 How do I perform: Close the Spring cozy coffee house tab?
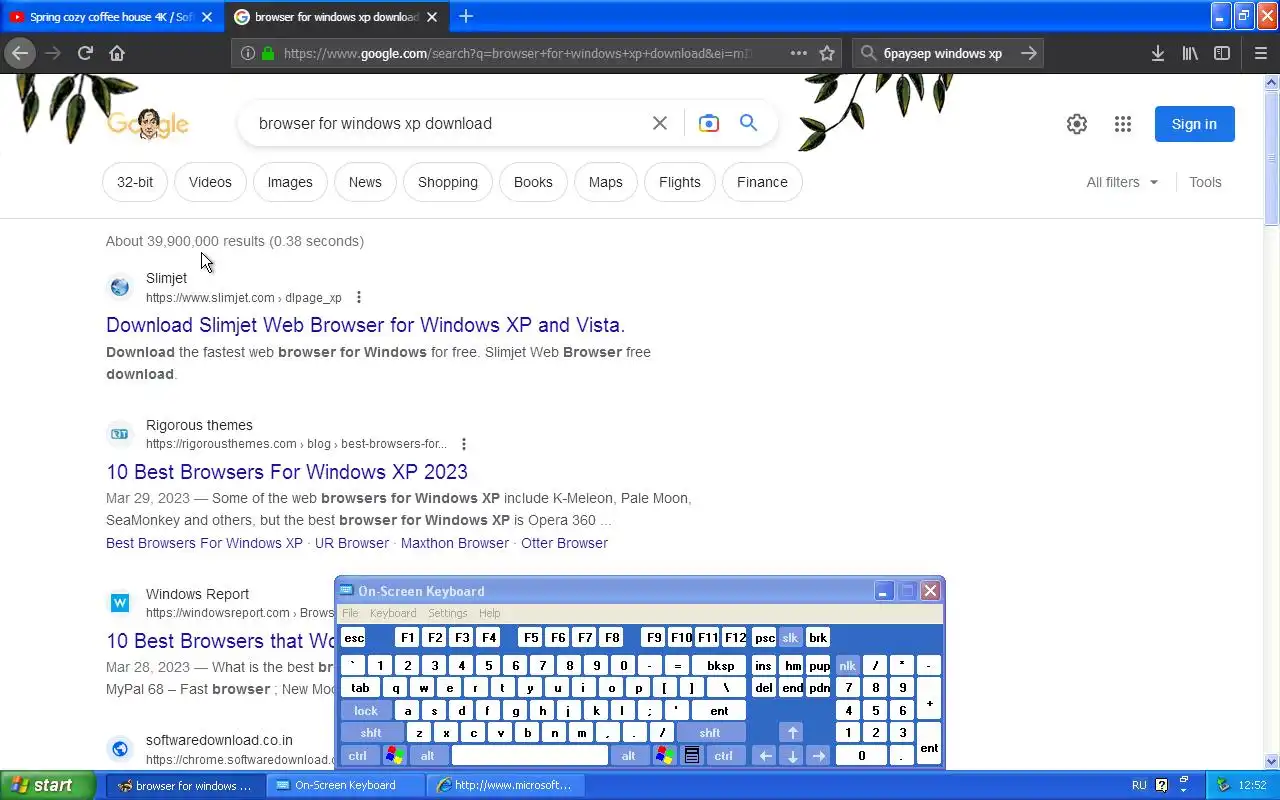tap(207, 17)
